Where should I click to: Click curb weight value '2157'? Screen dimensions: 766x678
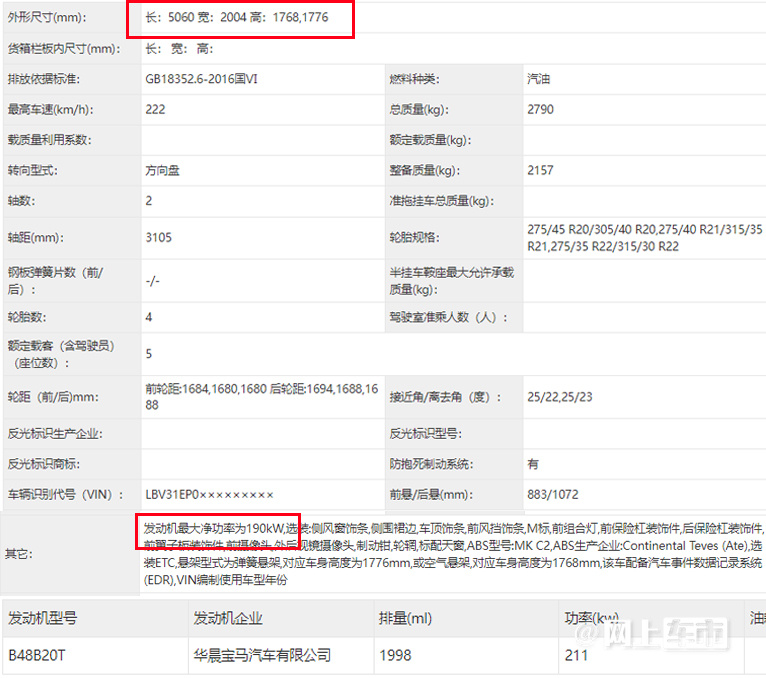point(540,170)
